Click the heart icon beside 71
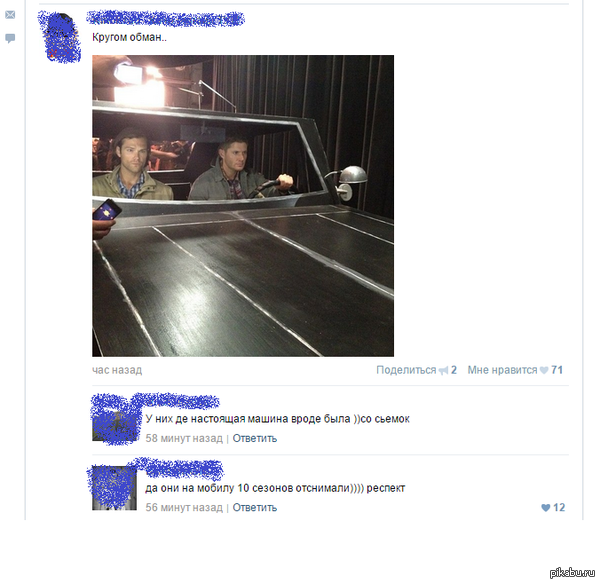The width and height of the screenshot is (600, 584). pyautogui.click(x=544, y=370)
